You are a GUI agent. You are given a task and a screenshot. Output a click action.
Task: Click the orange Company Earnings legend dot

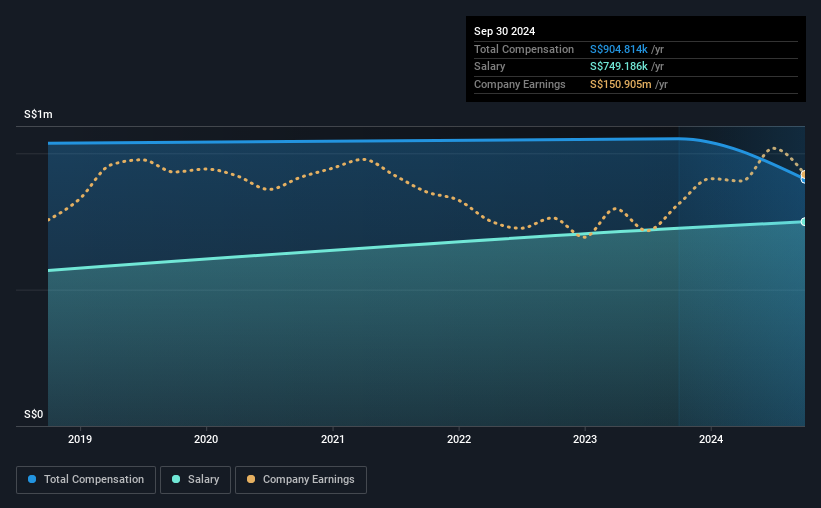pyautogui.click(x=251, y=479)
